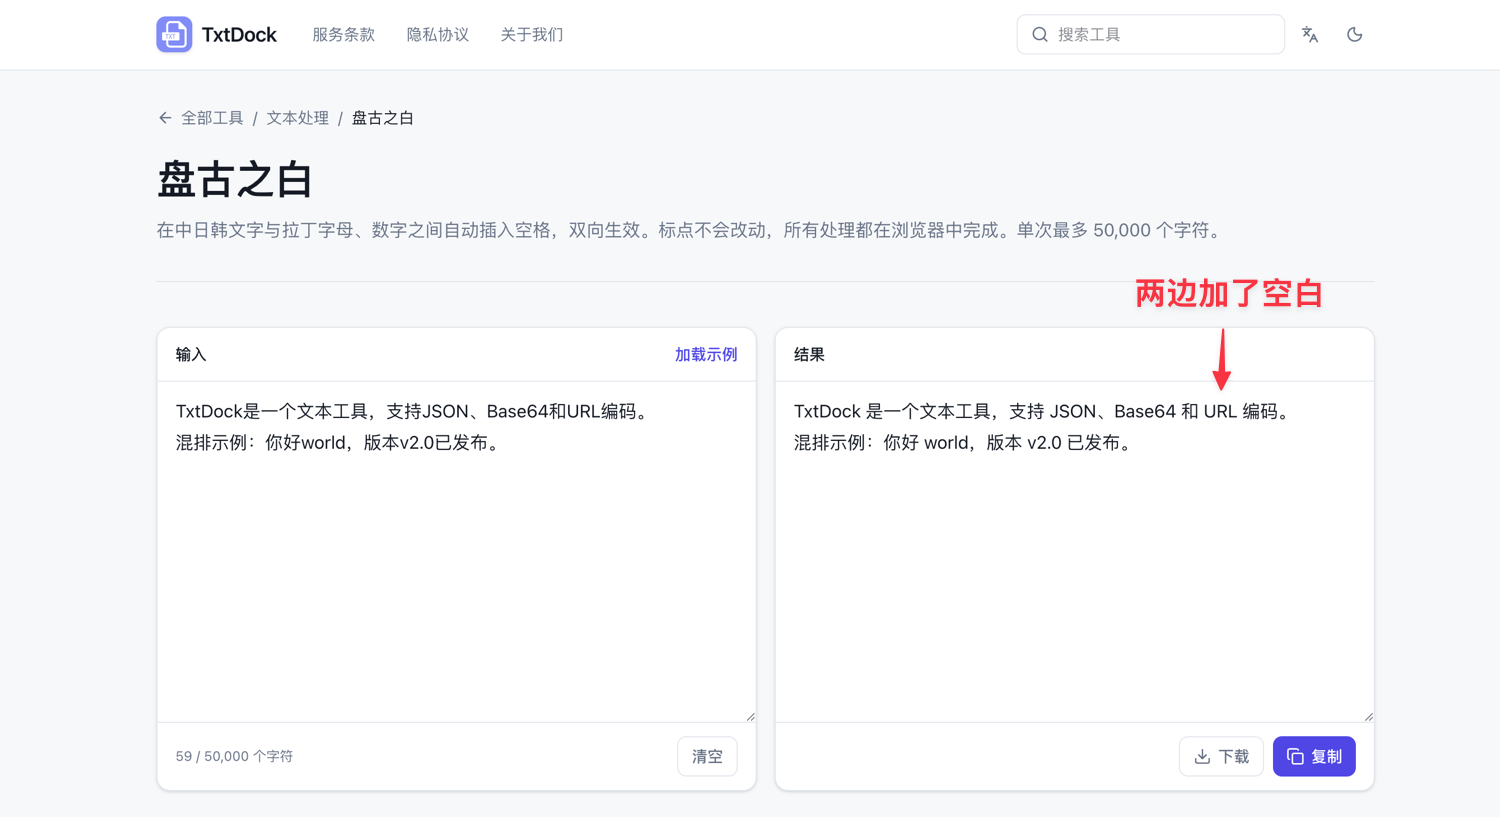Click the 盘古之白 page heading

coord(235,180)
